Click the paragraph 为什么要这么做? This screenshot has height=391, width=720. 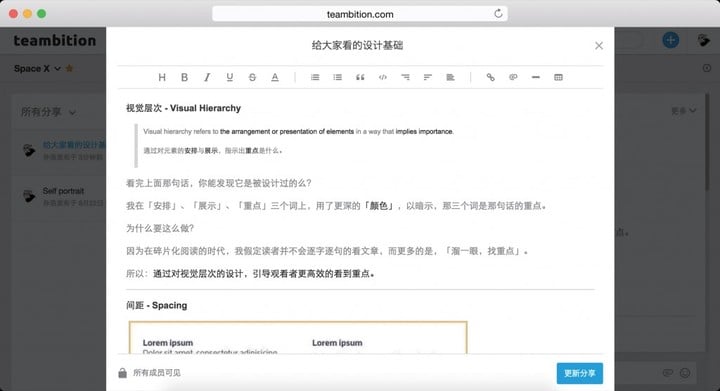(x=160, y=228)
